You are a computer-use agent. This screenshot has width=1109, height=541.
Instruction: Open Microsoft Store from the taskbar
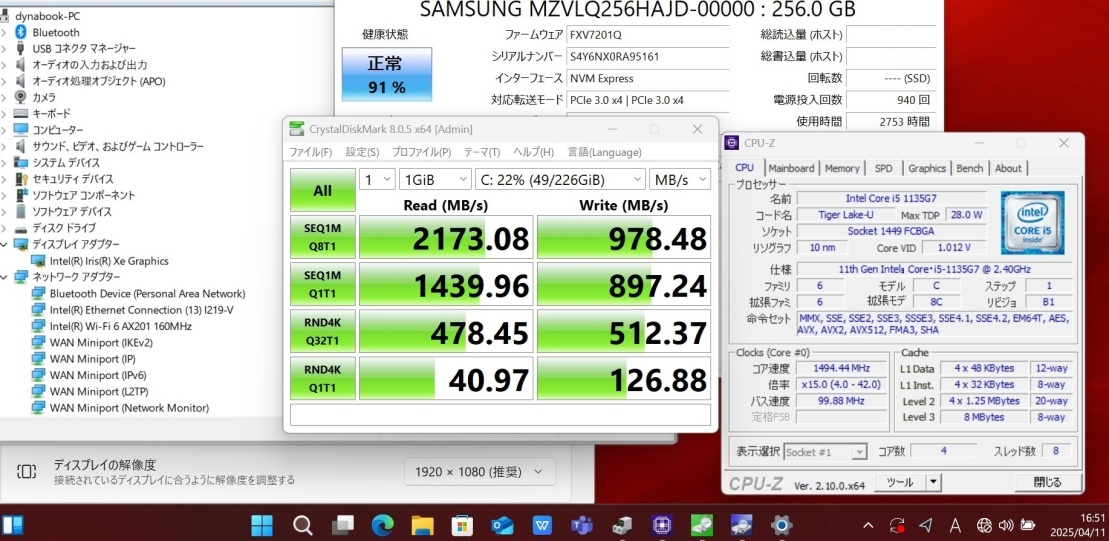pyautogui.click(x=463, y=525)
